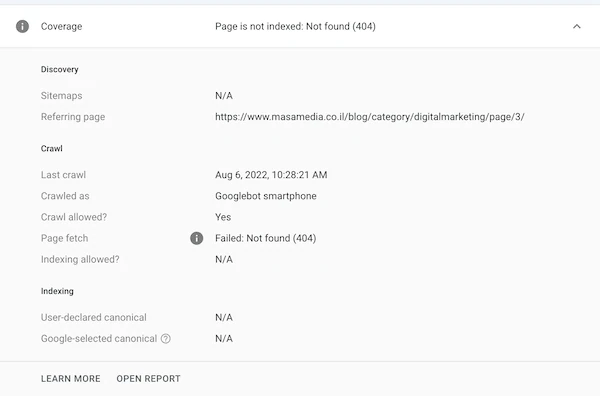Click the 'Googlebot smartphone' value
Image resolution: width=600 pixels, height=396 pixels.
[x=266, y=196]
